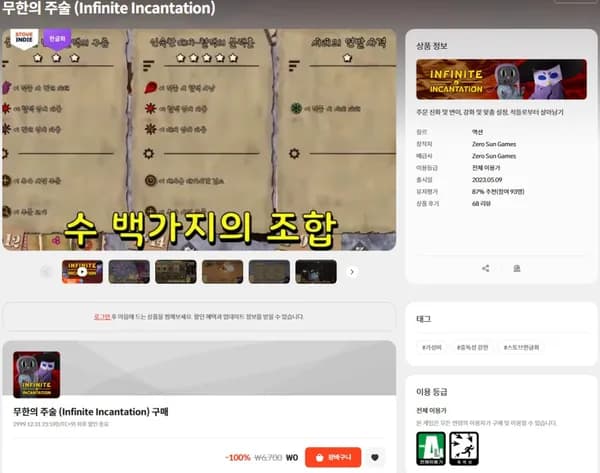Viewport: 600px width, 473px height.
Task: Select the second gallery thumbnail with purple tones
Action: (129, 272)
